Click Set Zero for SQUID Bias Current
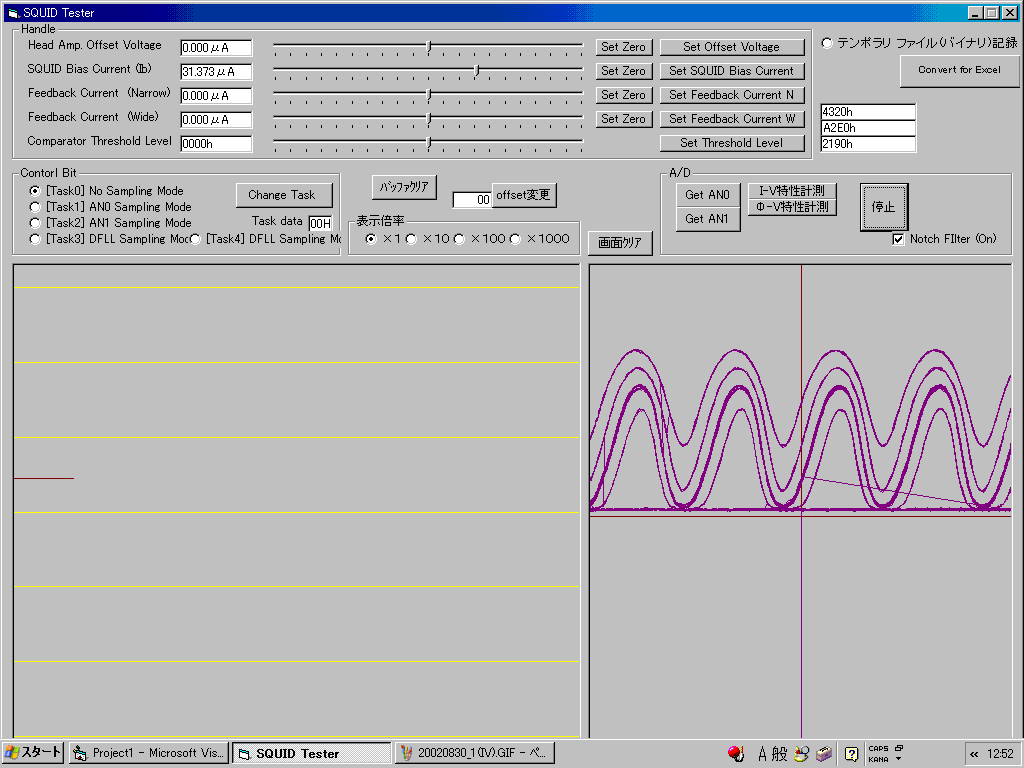Viewport: 1024px width, 768px height. pyautogui.click(x=624, y=71)
